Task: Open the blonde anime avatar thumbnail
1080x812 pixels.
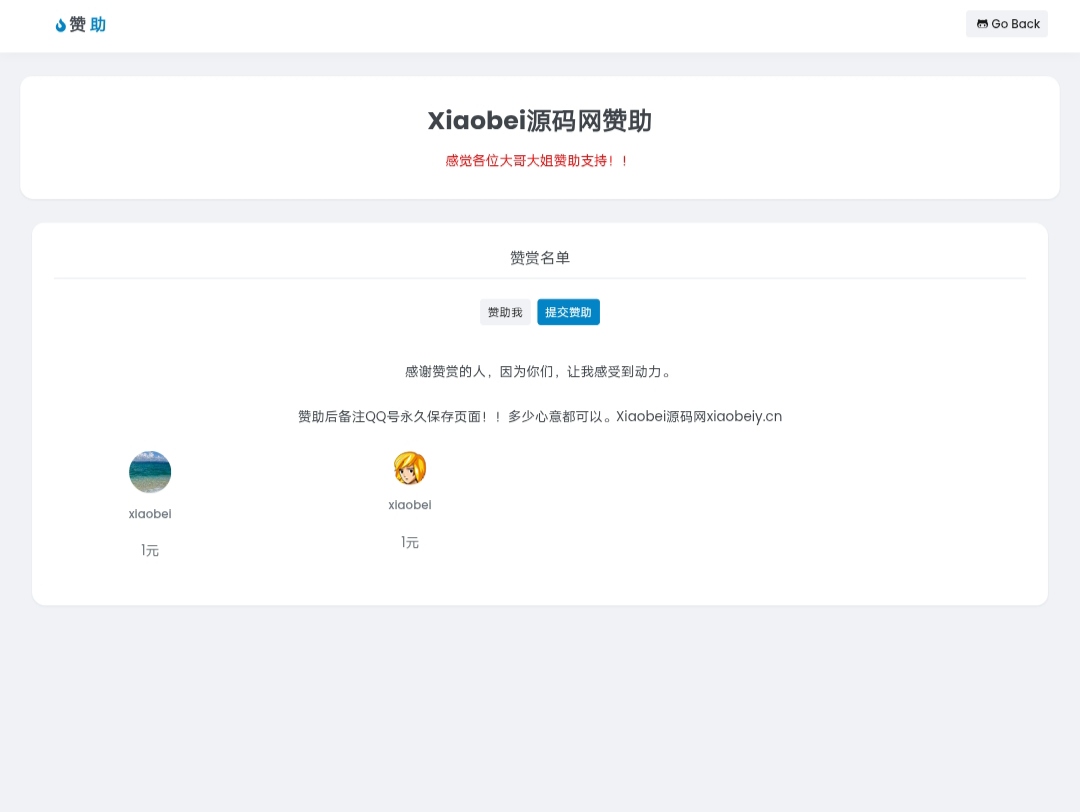Action: tap(410, 468)
